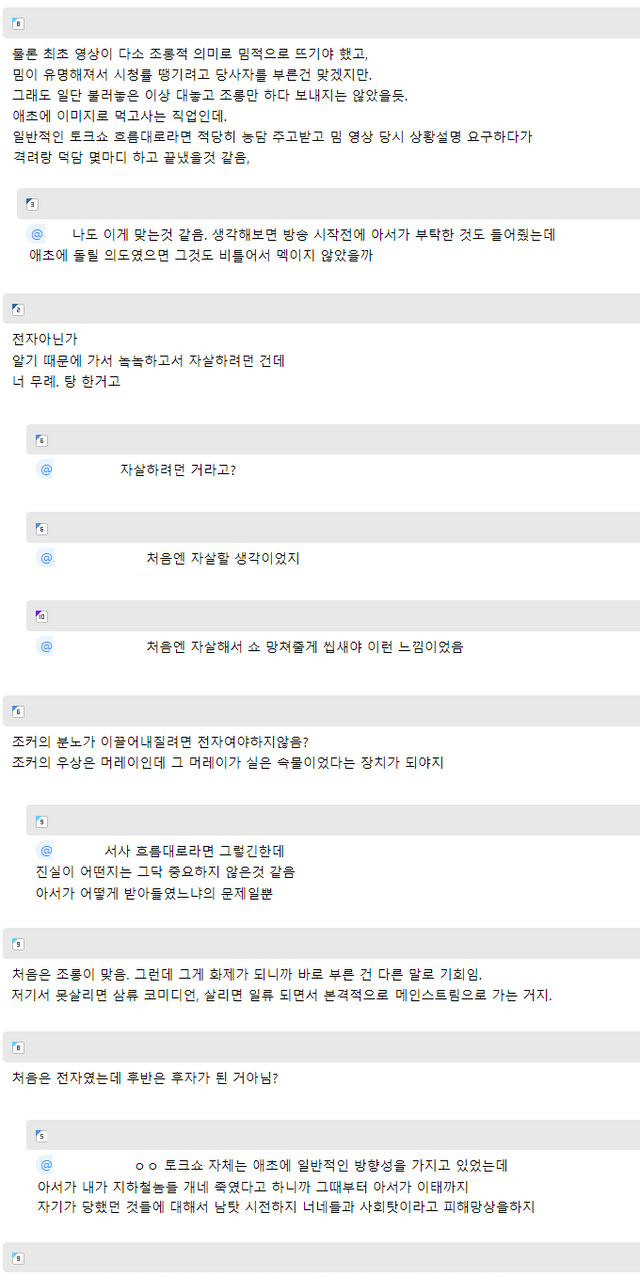640x1280 pixels.
Task: Click level badge above '자살하려던 거라고?' reply
Action: pyautogui.click(x=41, y=440)
